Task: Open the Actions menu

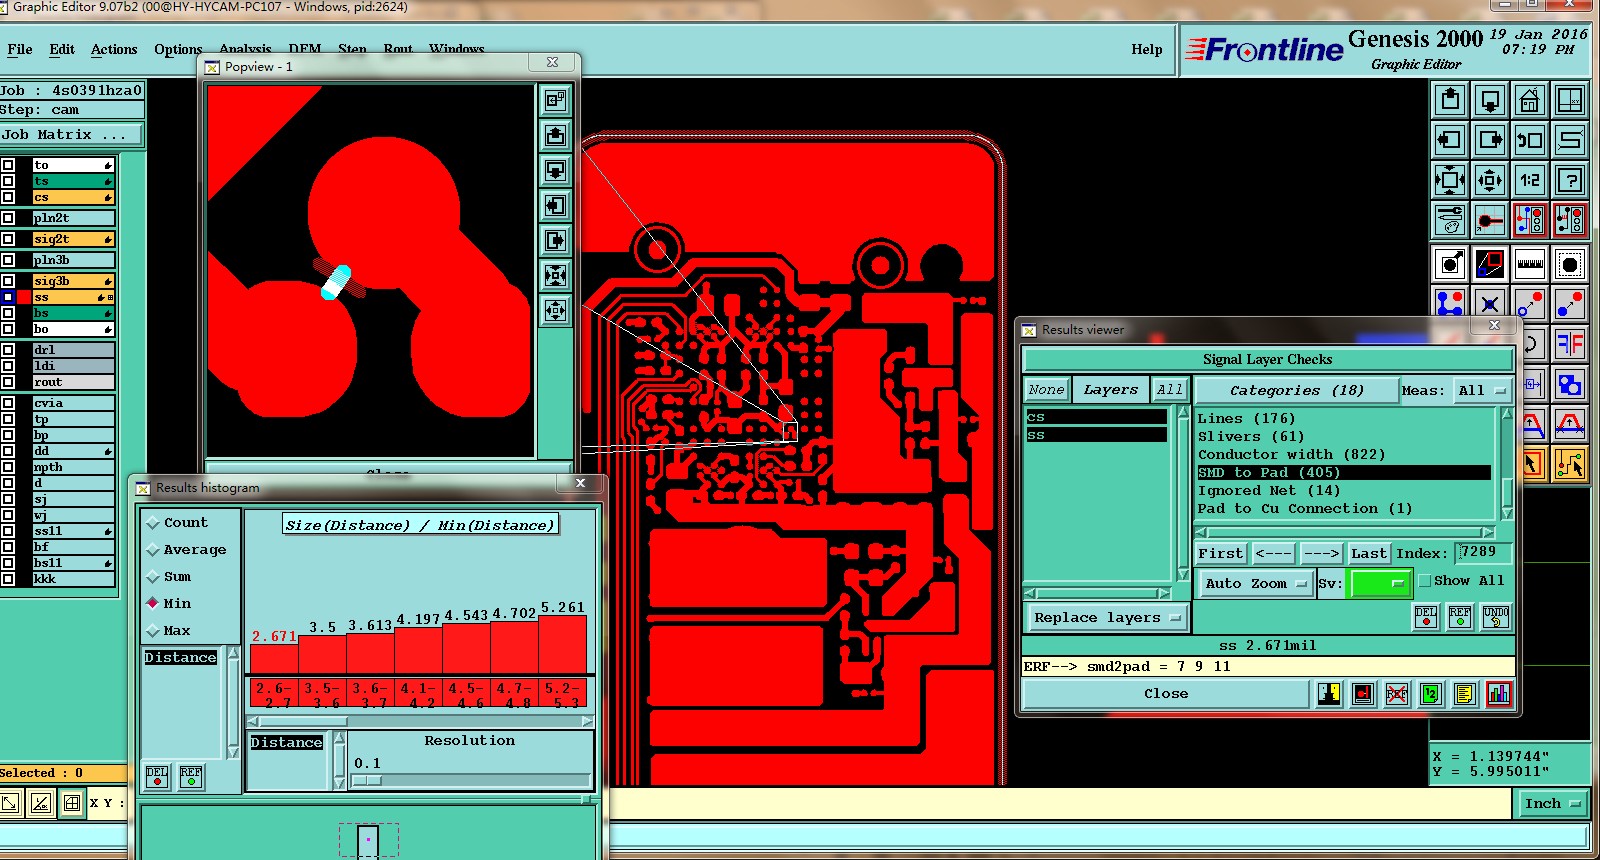Action: click(114, 49)
